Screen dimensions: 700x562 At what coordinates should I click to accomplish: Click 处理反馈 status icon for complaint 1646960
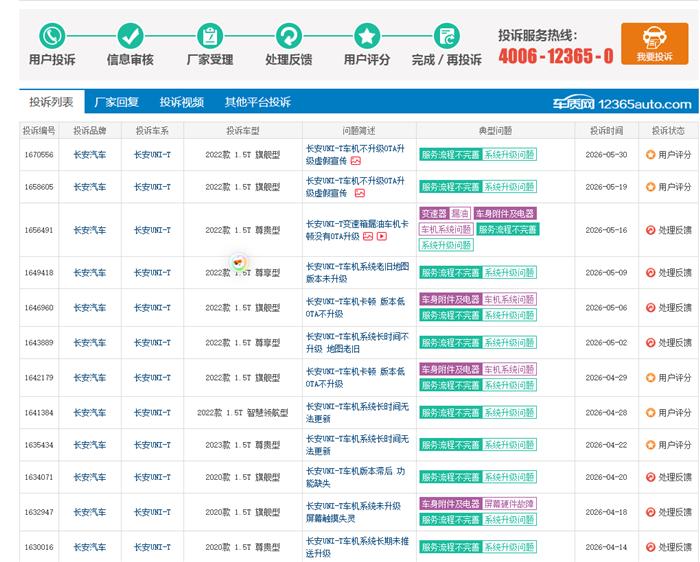tap(650, 308)
